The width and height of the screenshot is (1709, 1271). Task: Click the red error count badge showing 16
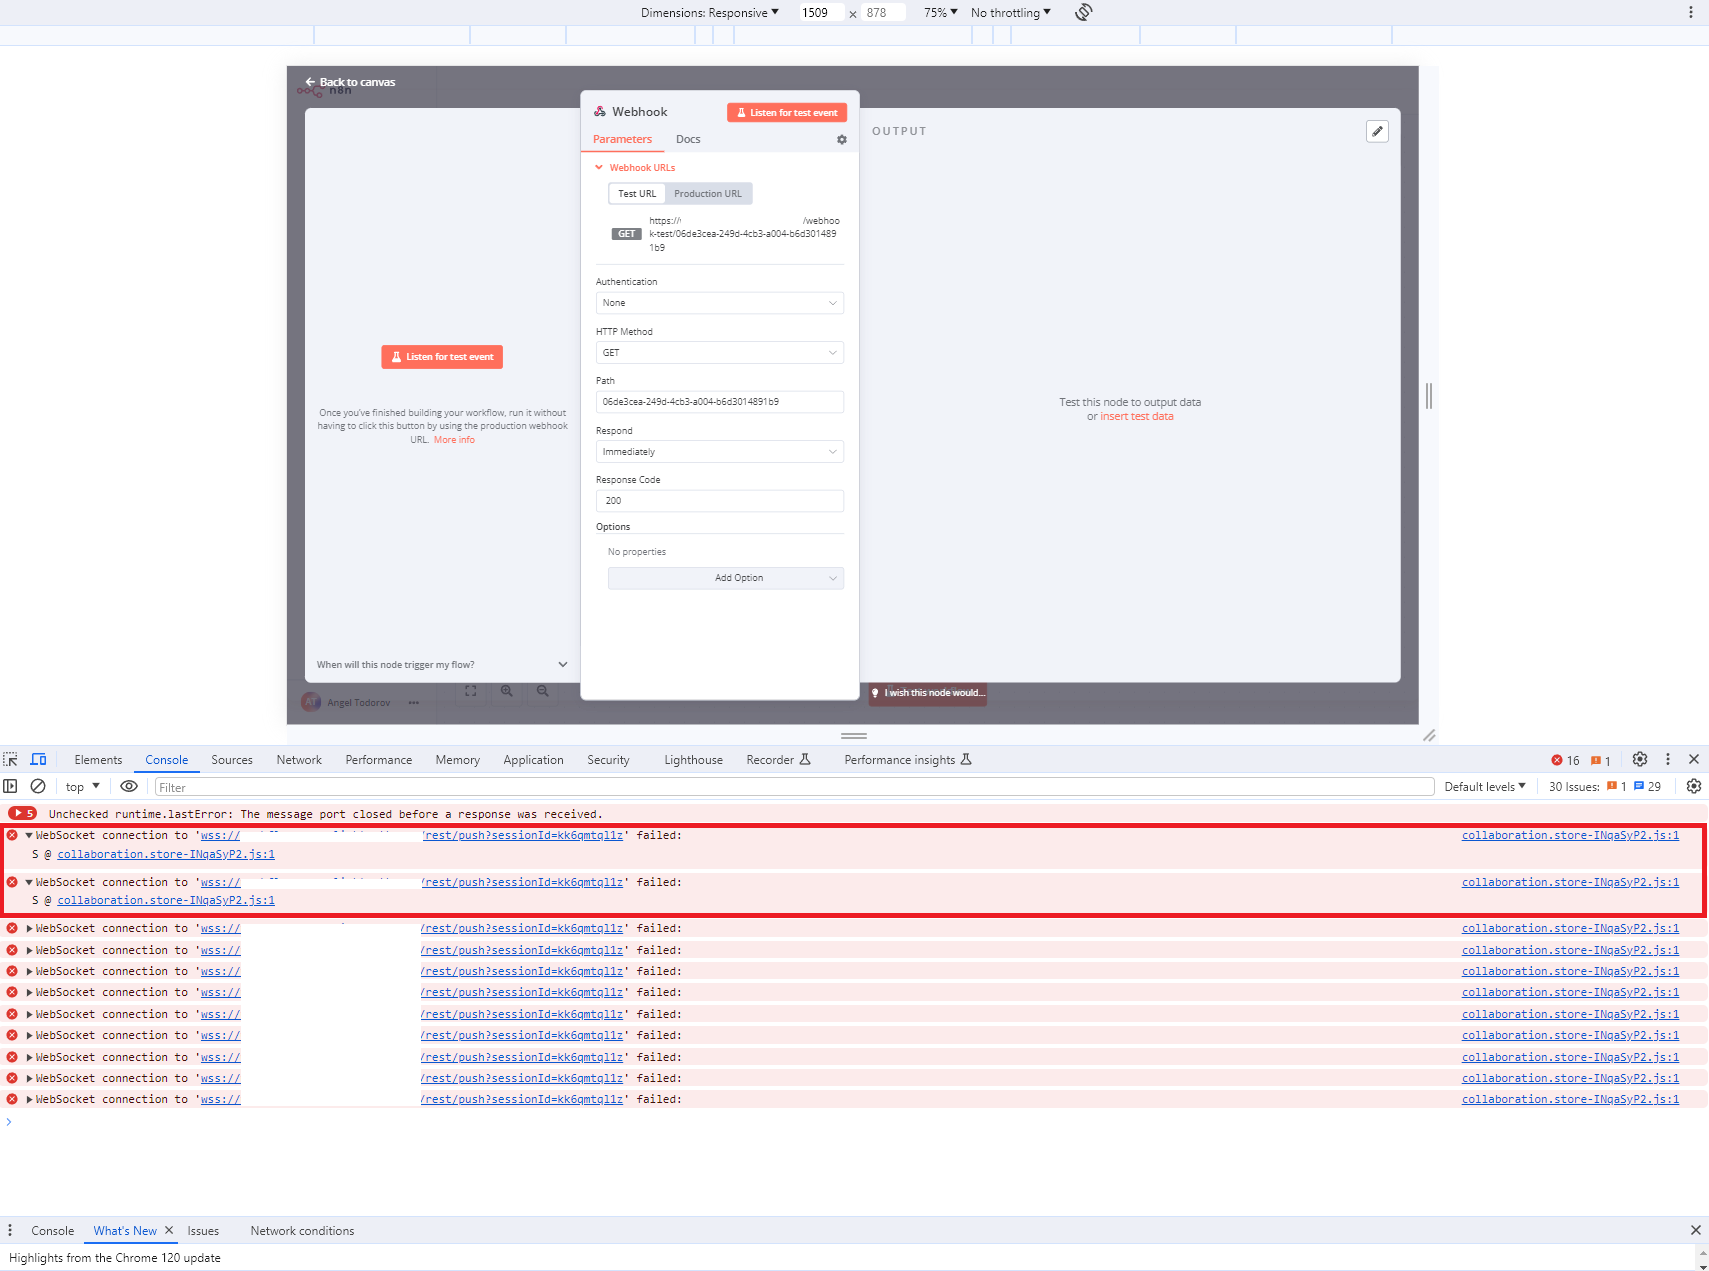1565,761
